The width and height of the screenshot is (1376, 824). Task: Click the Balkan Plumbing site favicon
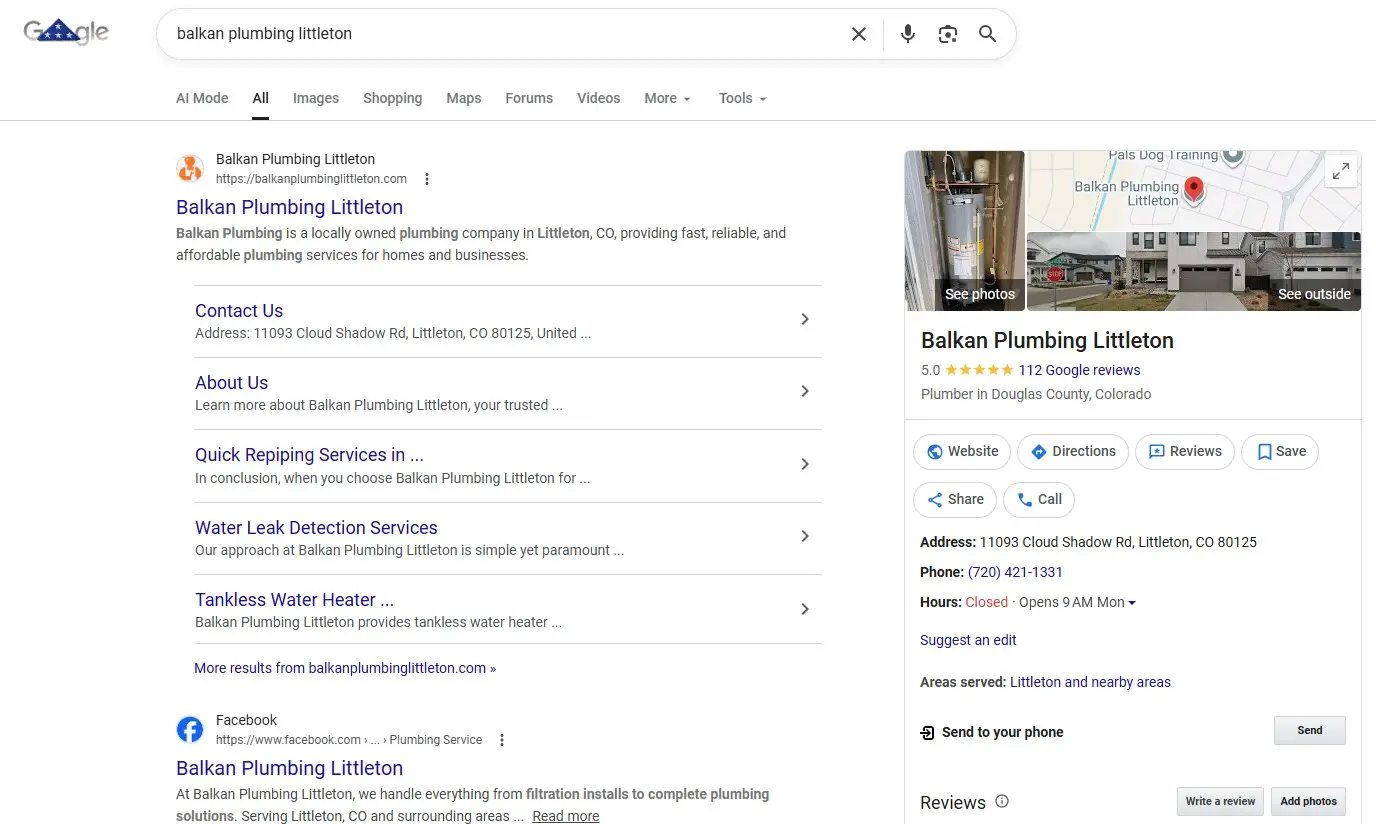click(x=190, y=169)
